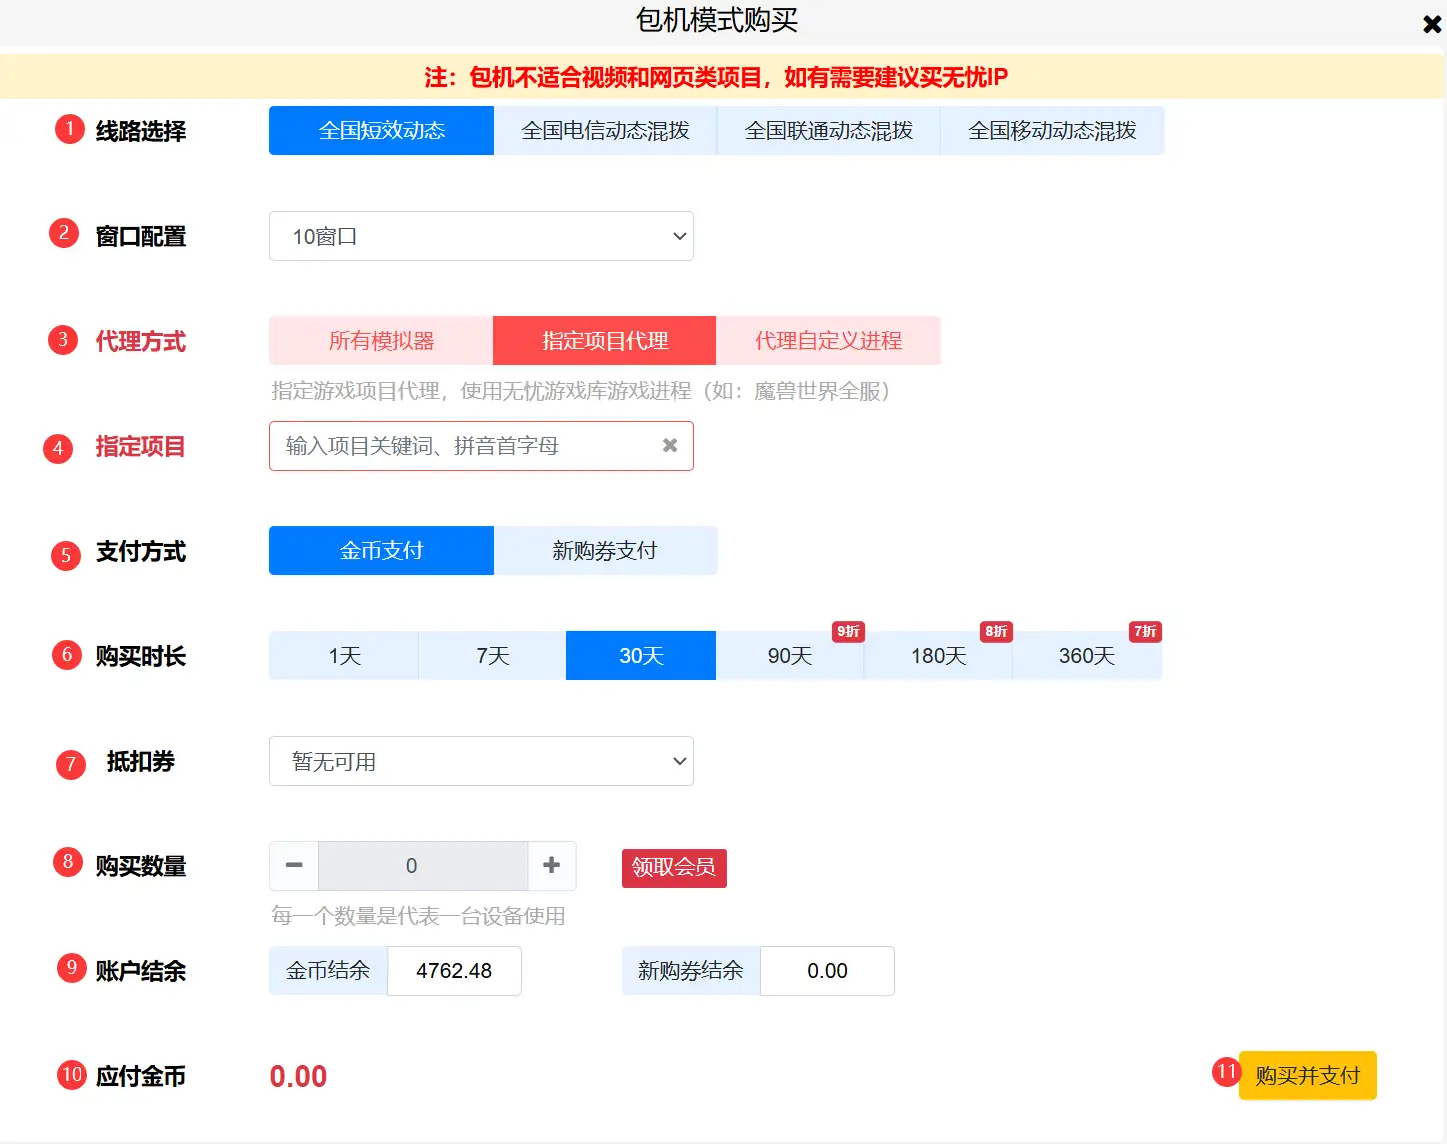This screenshot has width=1447, height=1144.
Task: Choose 全国电信动态混拨 line
Action: tap(605, 131)
